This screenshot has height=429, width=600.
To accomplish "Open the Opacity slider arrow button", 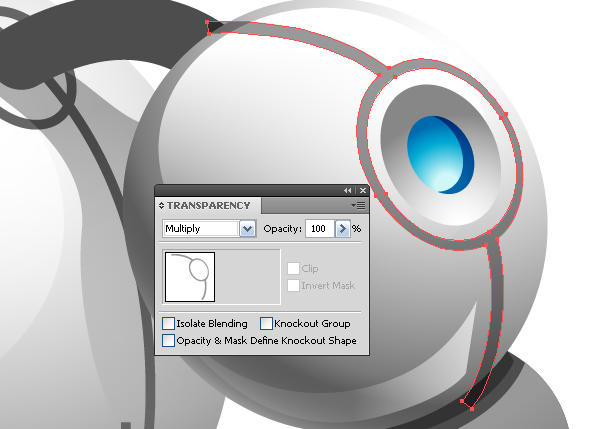I will [342, 229].
